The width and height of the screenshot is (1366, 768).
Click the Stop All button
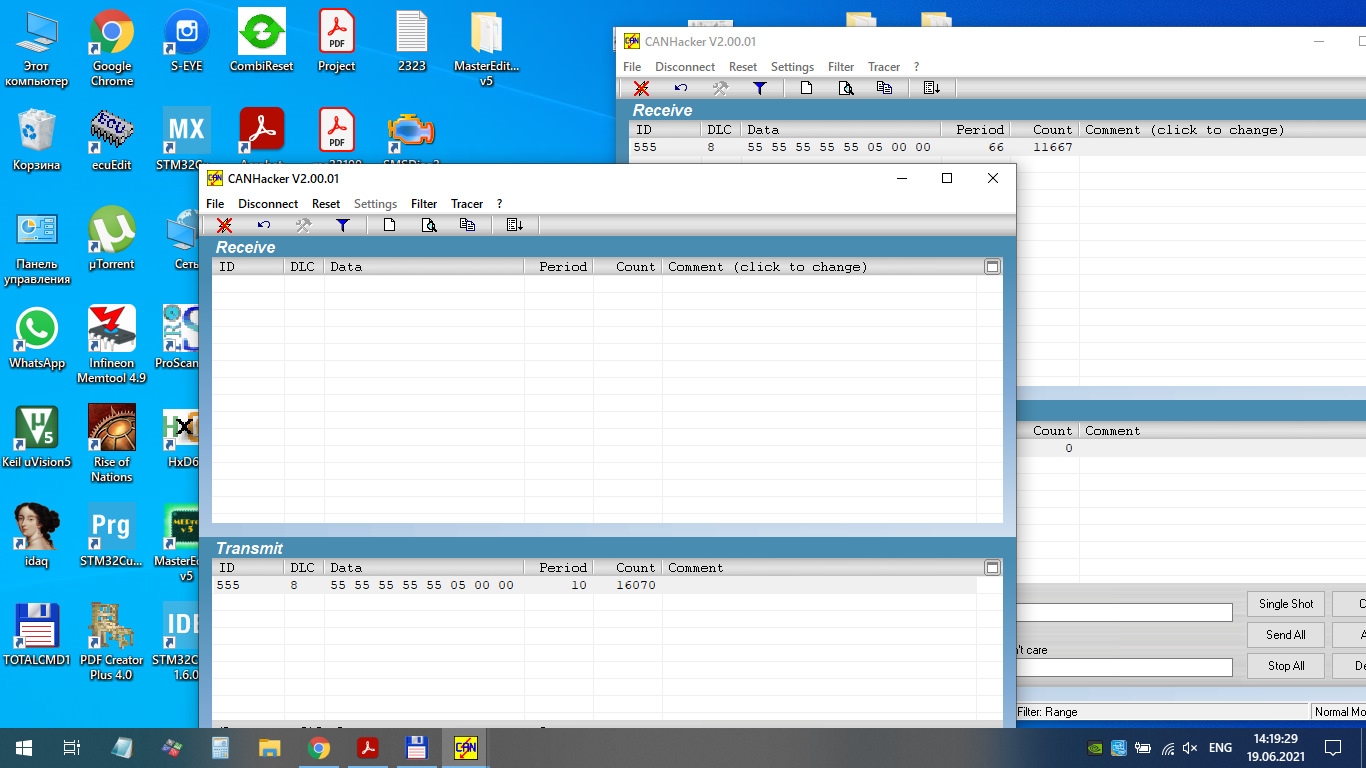(1286, 666)
